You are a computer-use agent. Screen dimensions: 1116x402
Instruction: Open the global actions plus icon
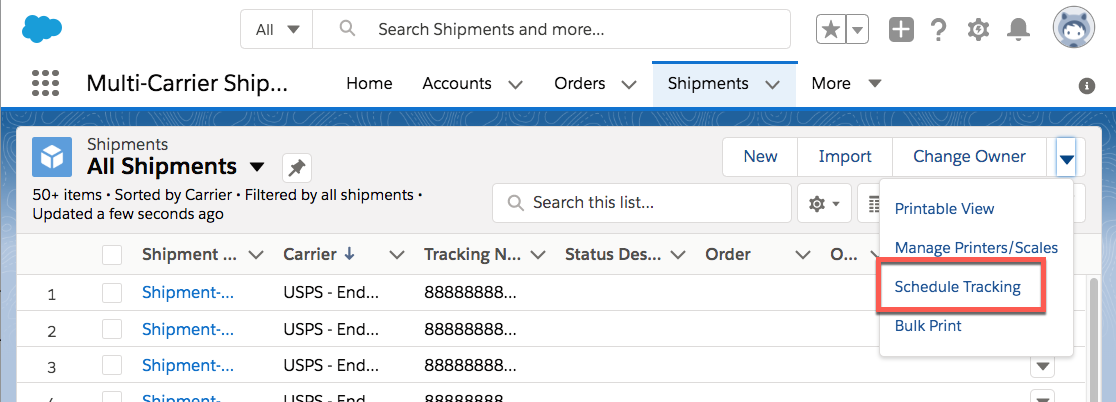tap(901, 30)
